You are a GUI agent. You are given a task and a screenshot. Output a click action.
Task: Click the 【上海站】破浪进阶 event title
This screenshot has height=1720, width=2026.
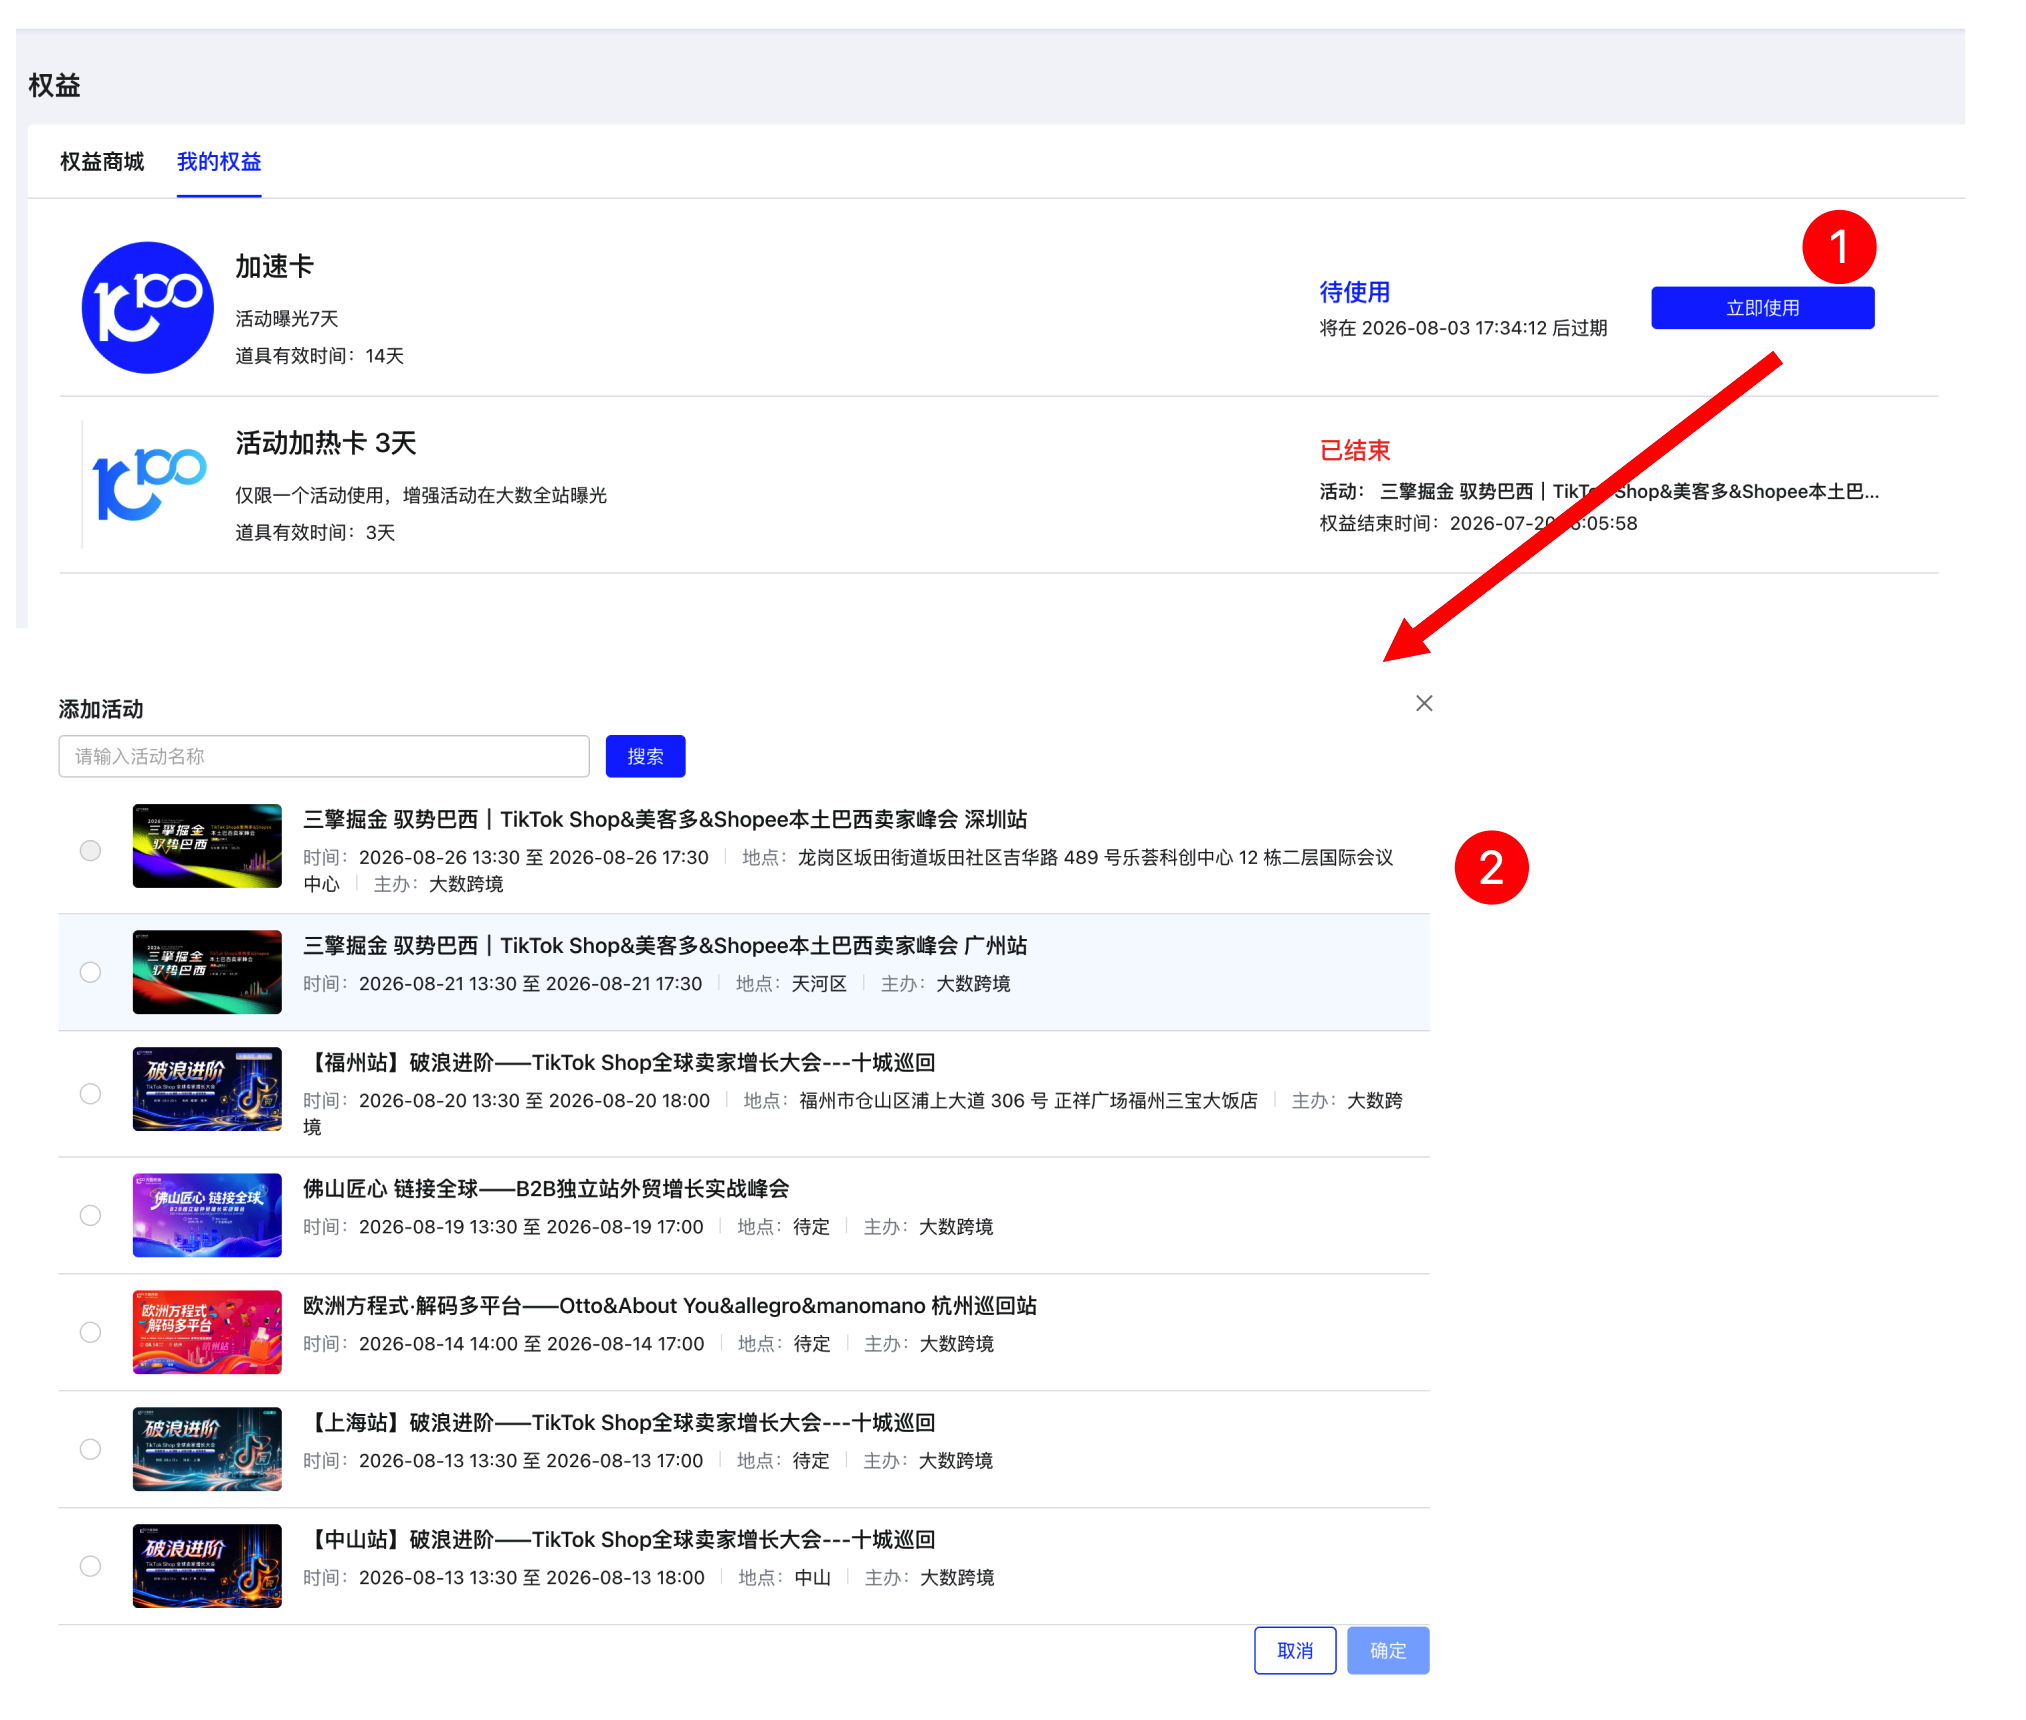click(x=619, y=1422)
